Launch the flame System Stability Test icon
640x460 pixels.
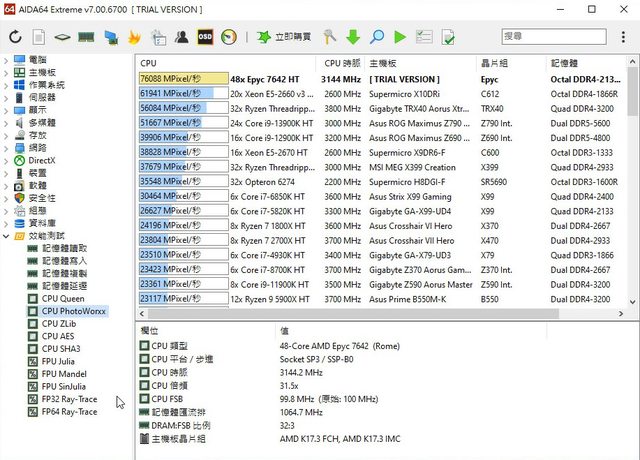click(x=135, y=37)
